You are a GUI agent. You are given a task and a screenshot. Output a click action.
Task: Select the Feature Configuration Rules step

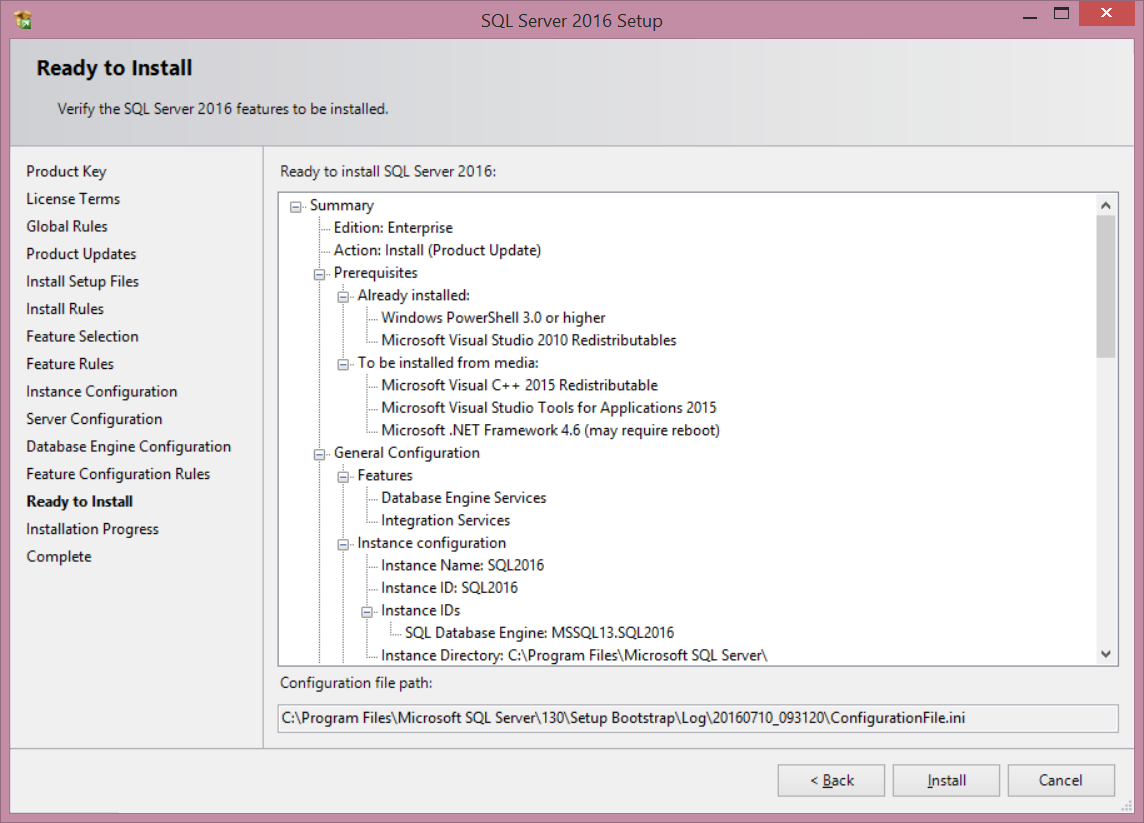tap(118, 474)
